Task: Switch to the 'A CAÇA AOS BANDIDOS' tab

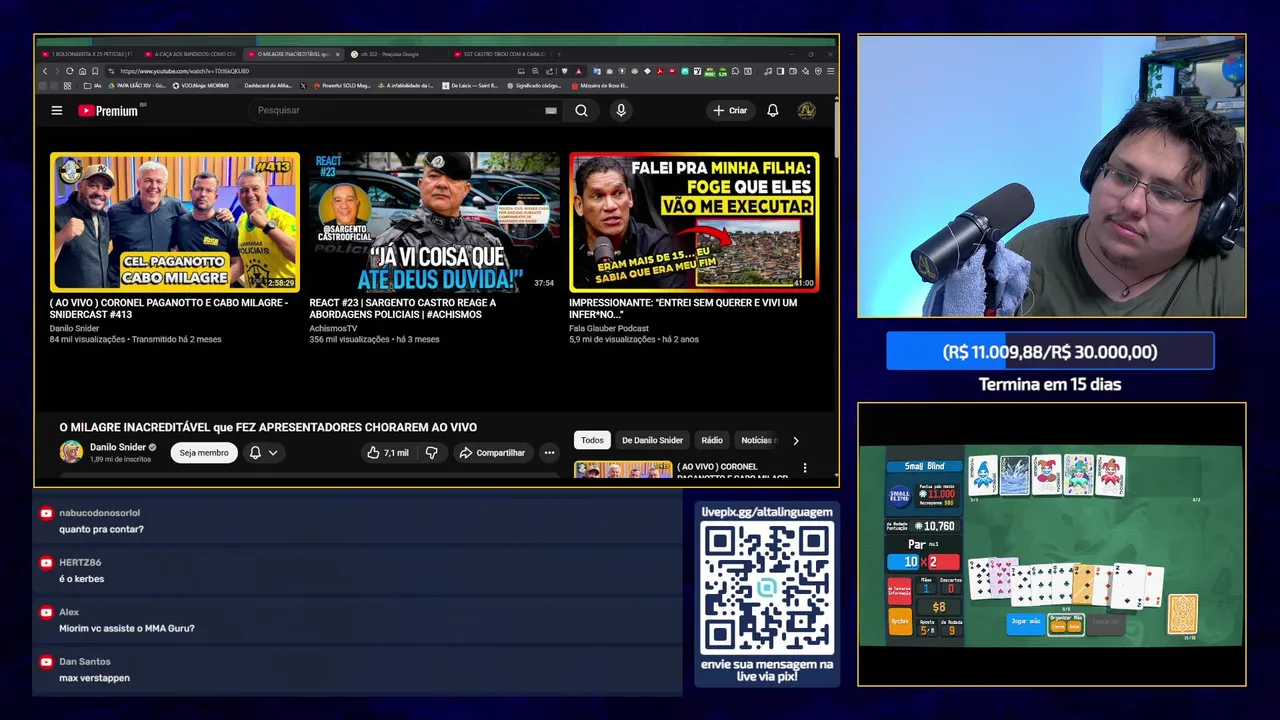Action: coord(191,54)
